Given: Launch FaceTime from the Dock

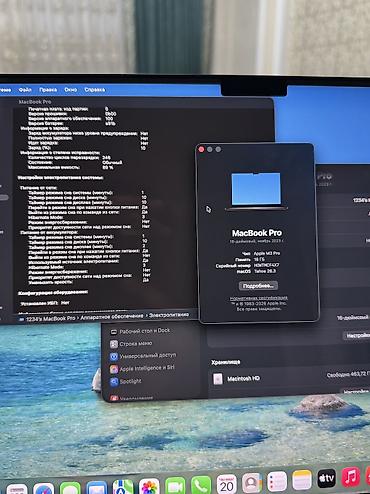Looking at the screenshot, I should point(175,485).
